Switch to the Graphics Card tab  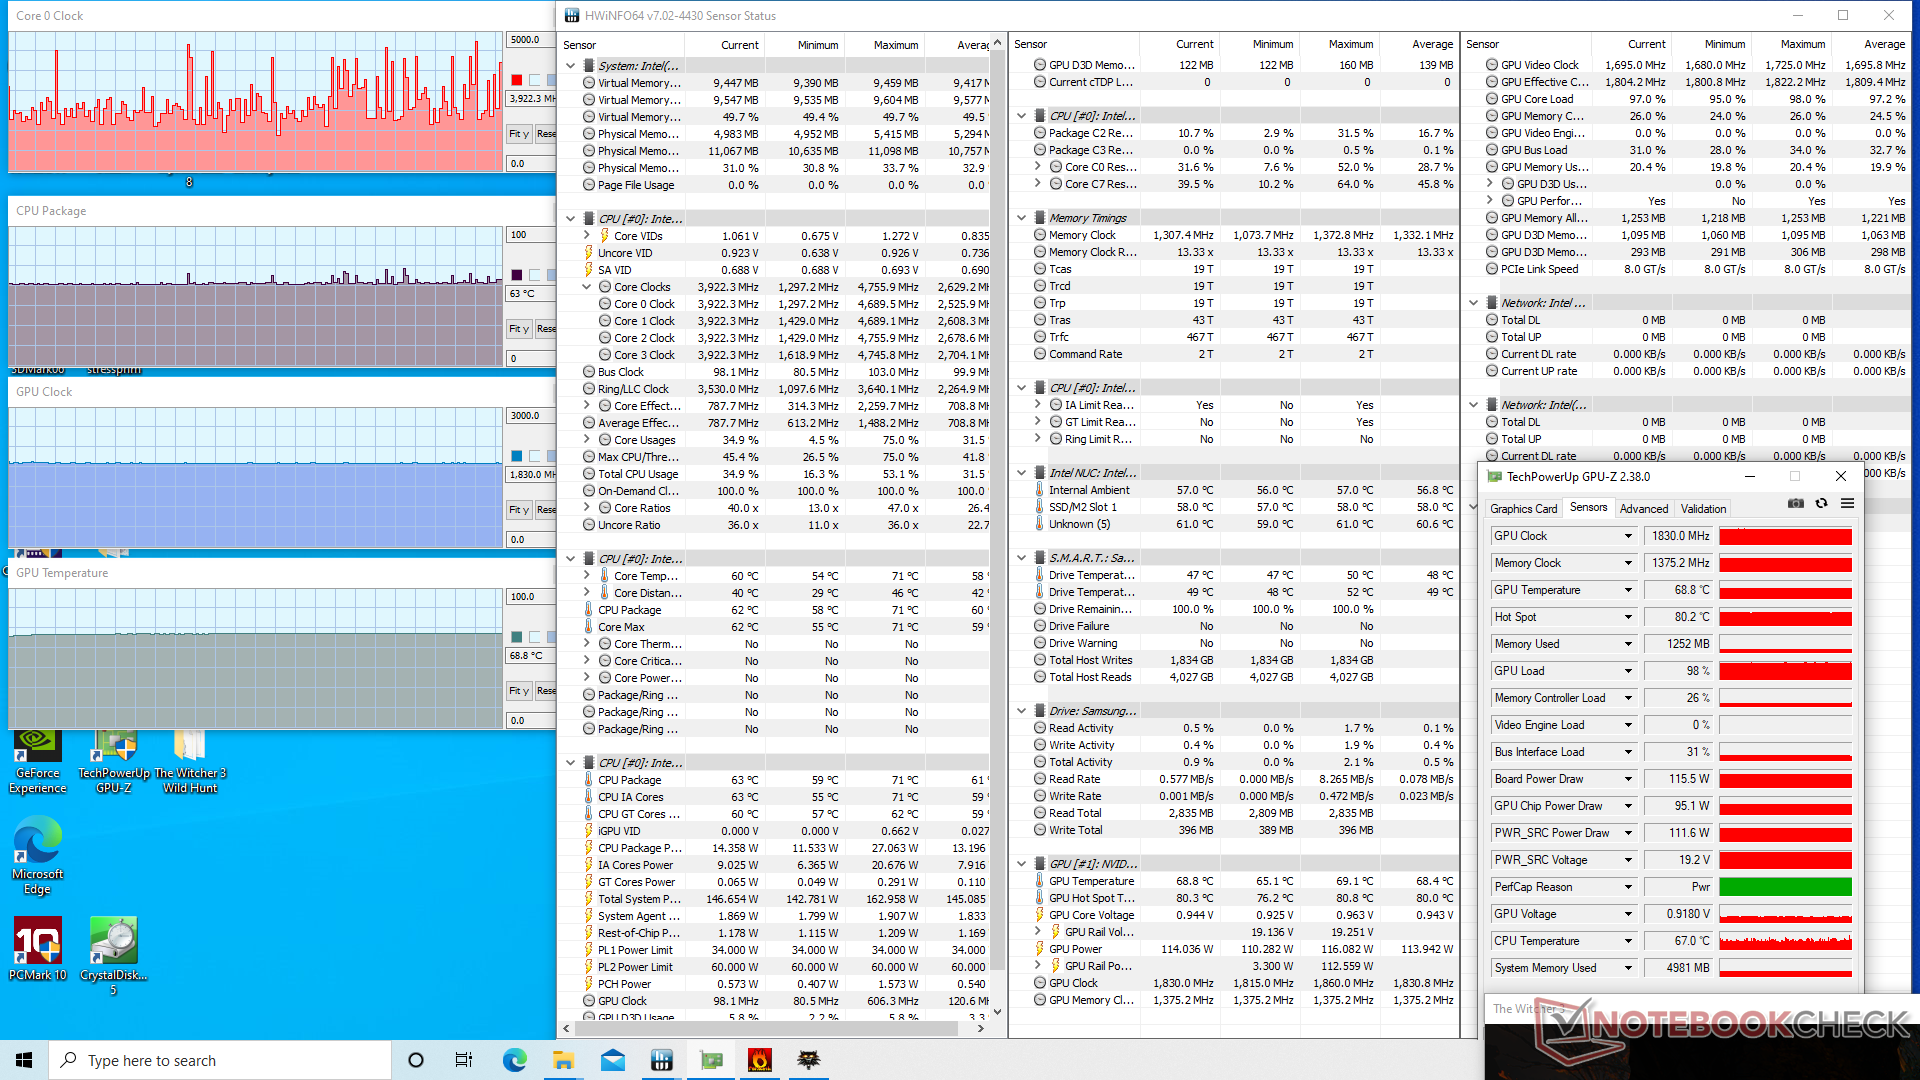click(1523, 509)
